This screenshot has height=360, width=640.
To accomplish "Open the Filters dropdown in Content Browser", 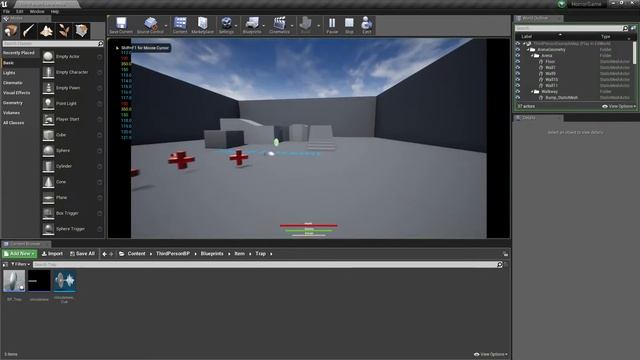I will point(20,264).
